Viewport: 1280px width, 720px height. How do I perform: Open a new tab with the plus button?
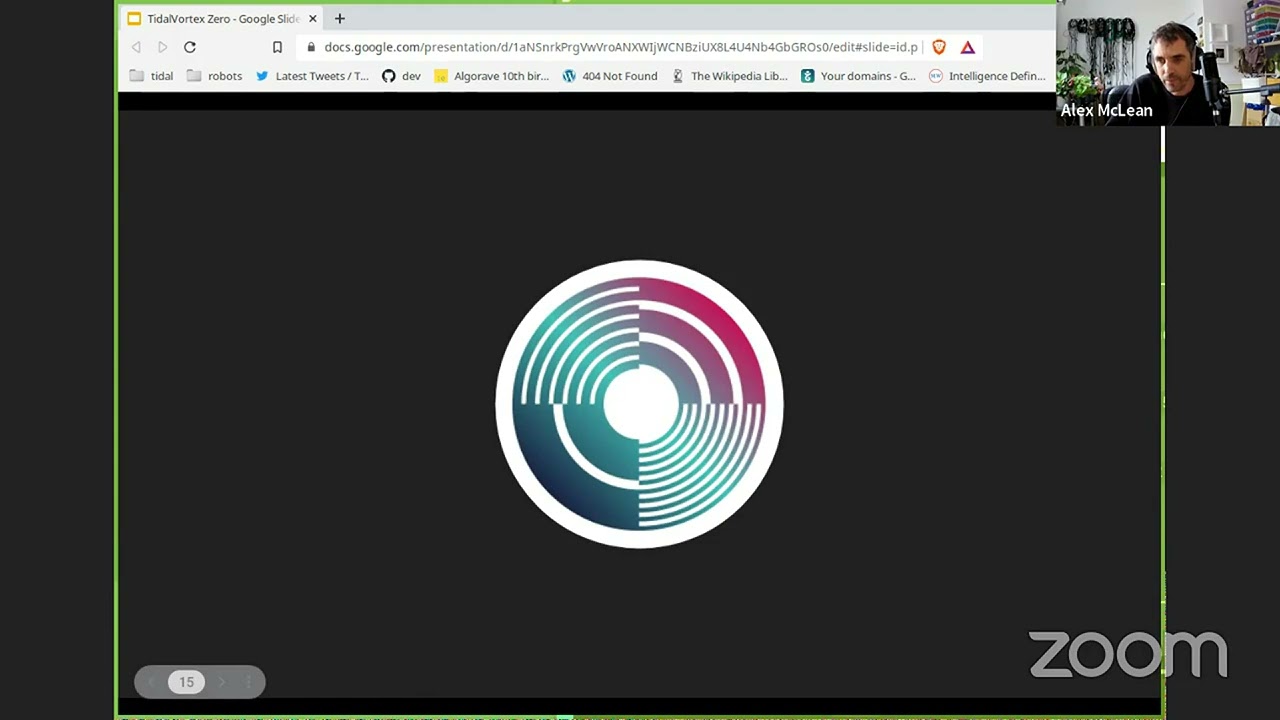pos(339,18)
